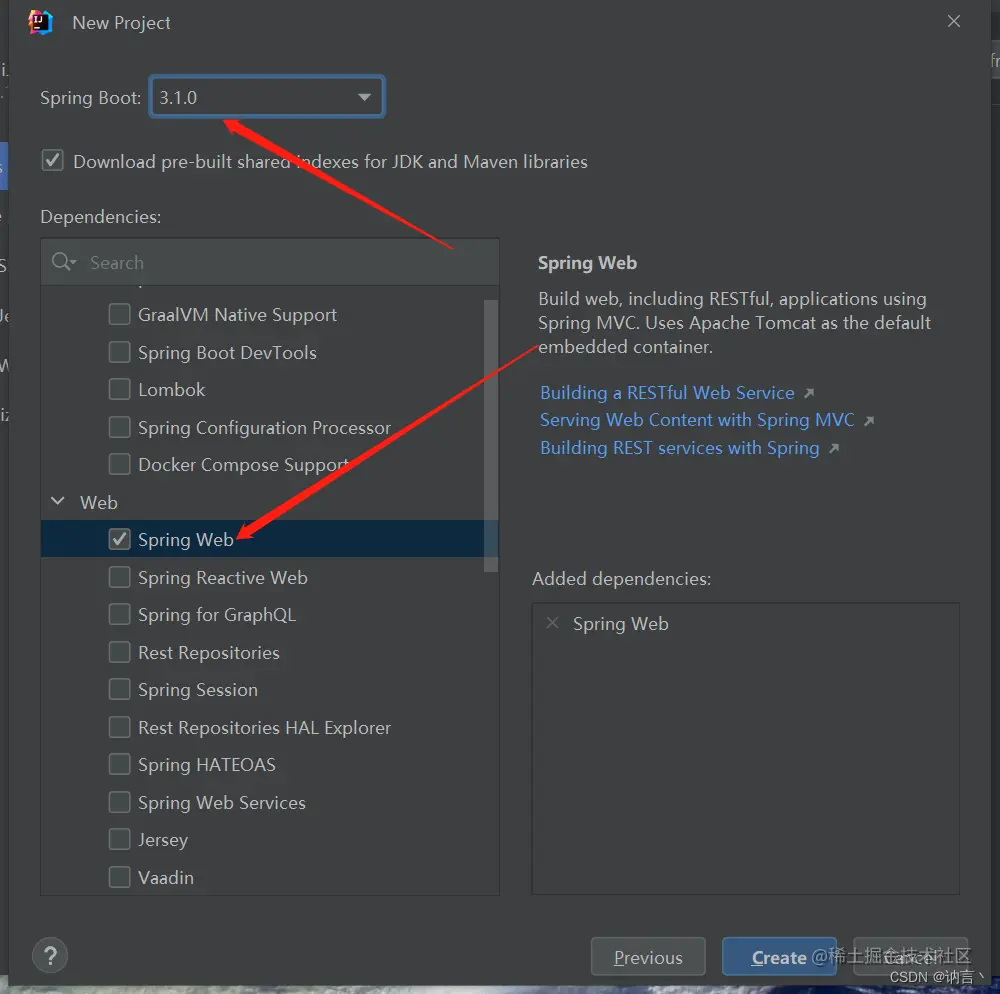Select Spring Web in Added dependencies list
Image resolution: width=1000 pixels, height=994 pixels.
point(620,624)
